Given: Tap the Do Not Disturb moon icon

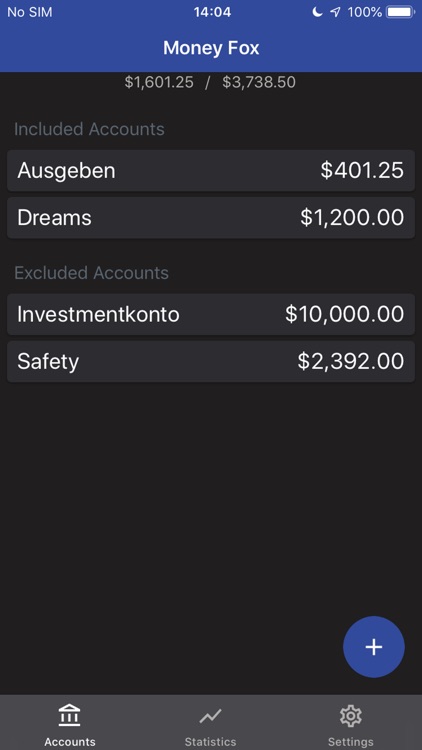Looking at the screenshot, I should tap(318, 12).
